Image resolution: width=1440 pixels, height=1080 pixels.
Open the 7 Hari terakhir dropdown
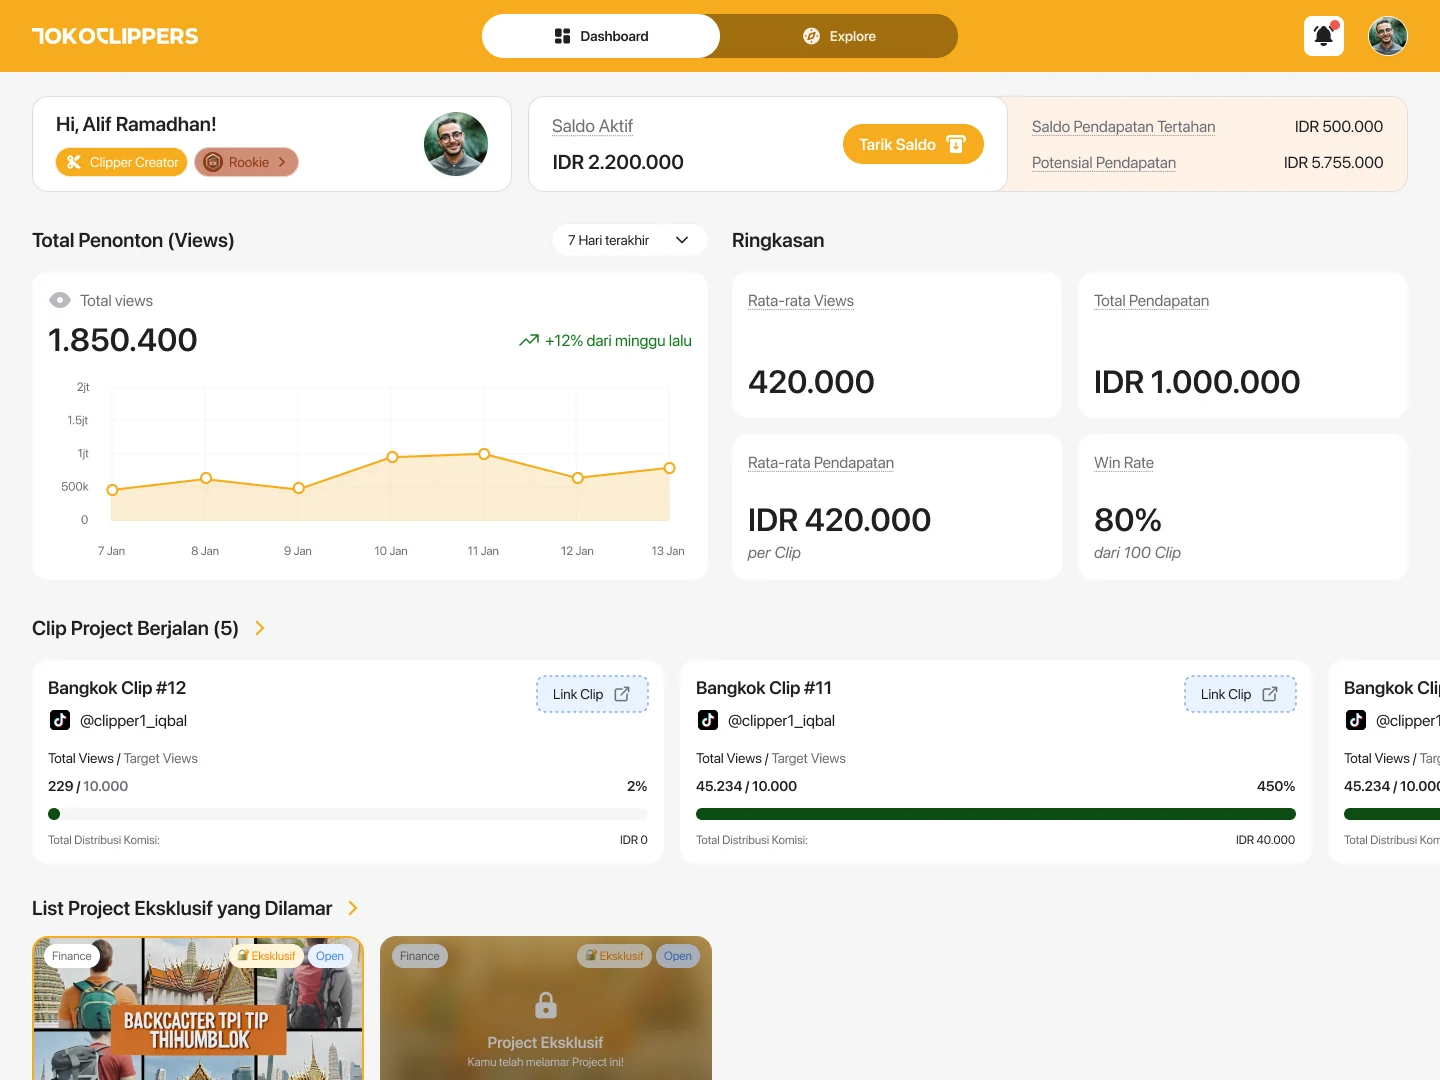(x=630, y=240)
